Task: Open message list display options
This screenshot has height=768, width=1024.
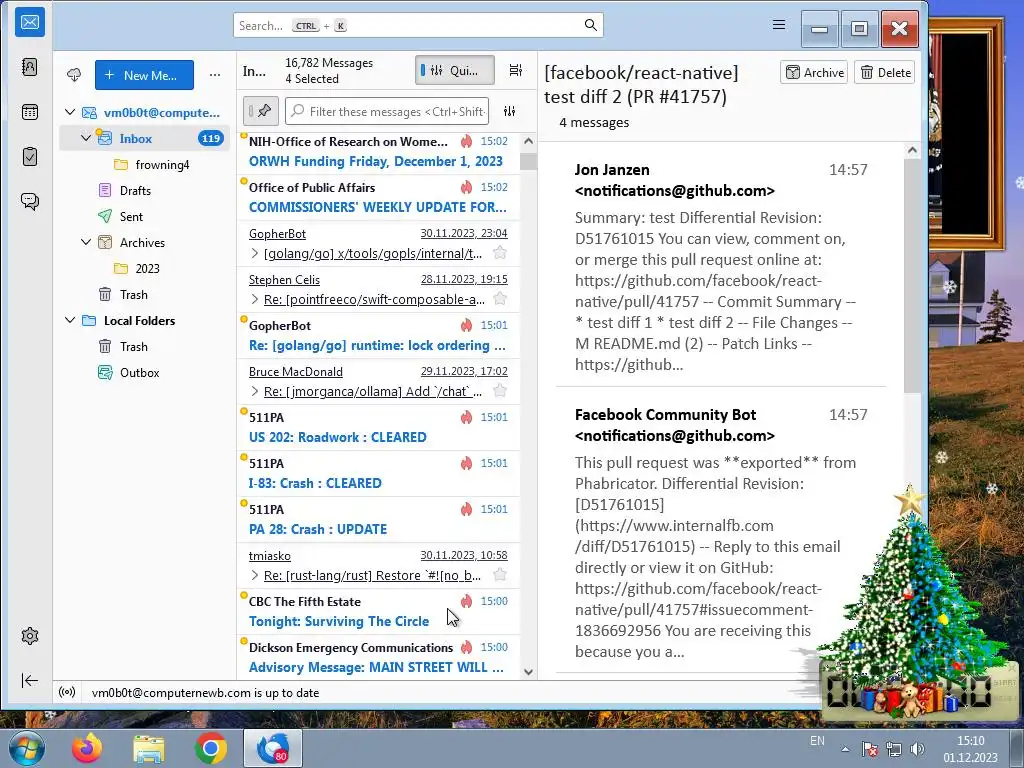Action: [515, 71]
